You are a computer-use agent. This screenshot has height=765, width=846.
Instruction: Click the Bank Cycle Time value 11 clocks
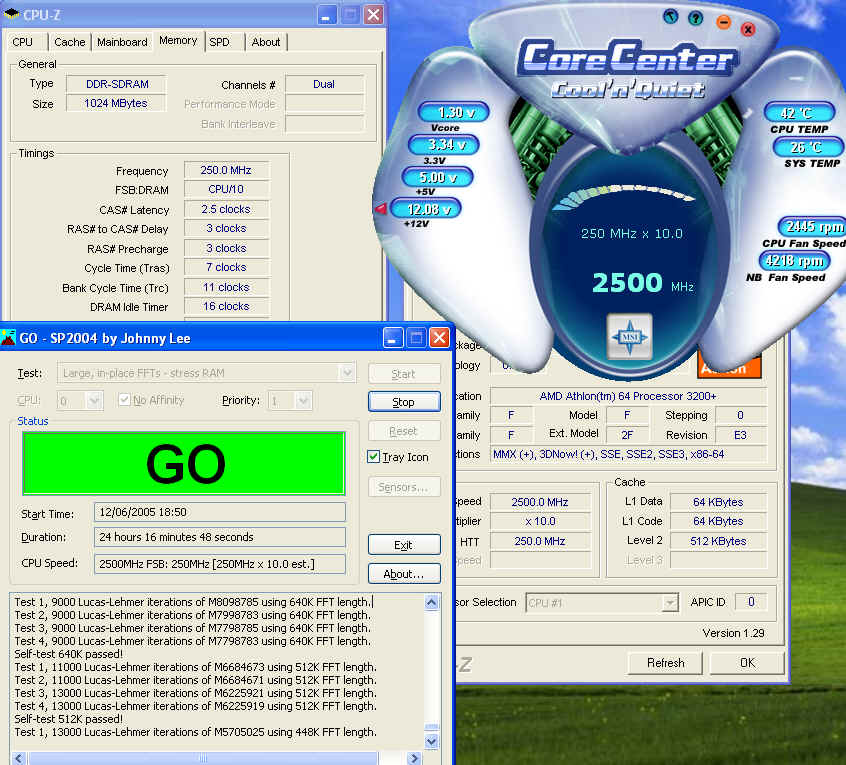click(x=227, y=287)
